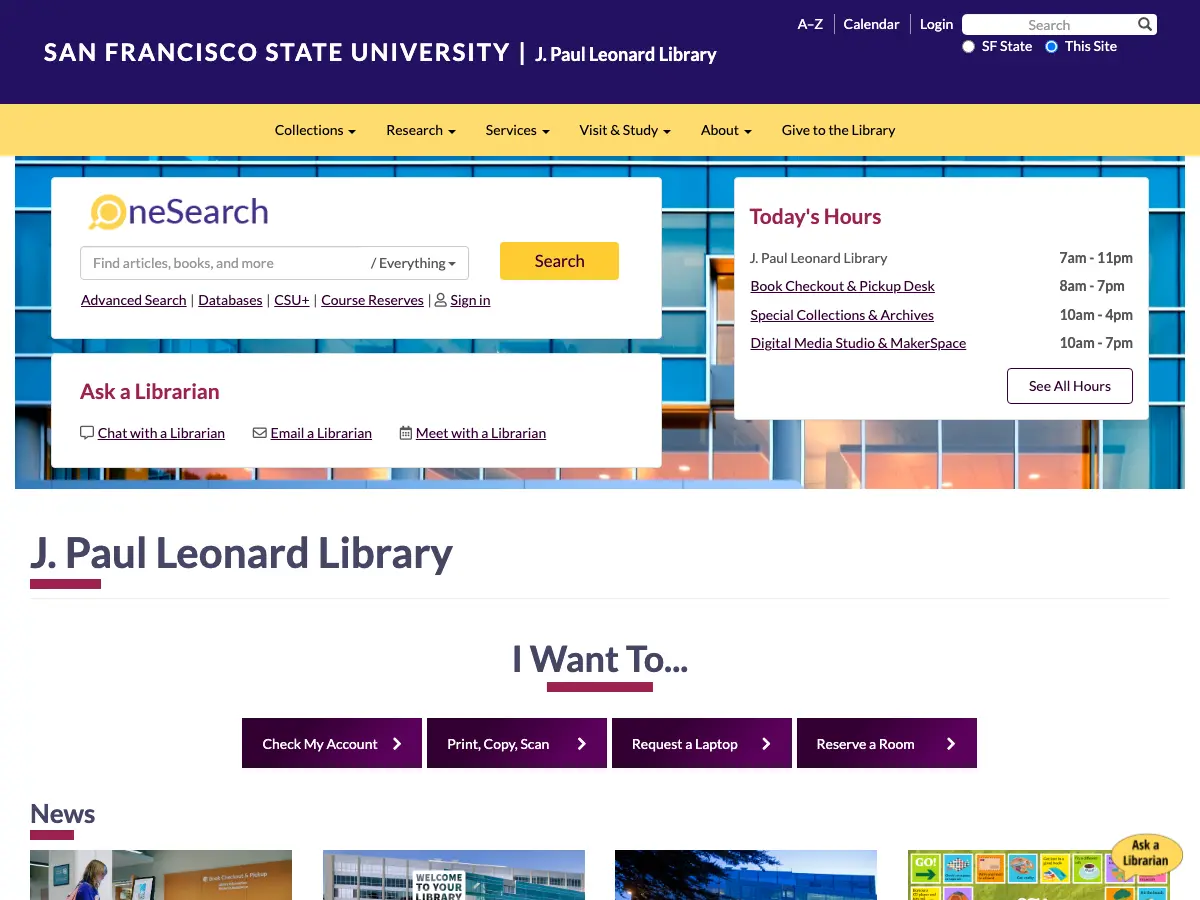Viewport: 1200px width, 900px height.
Task: Open the About dropdown menu
Action: click(726, 130)
